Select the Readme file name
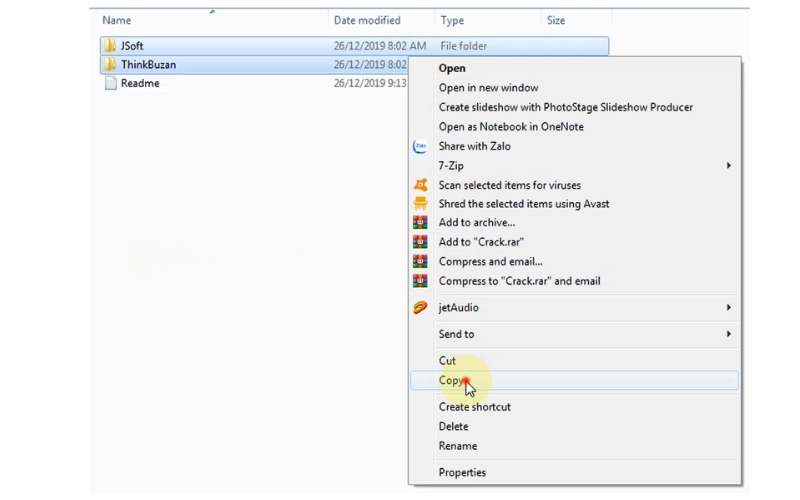 click(x=140, y=83)
